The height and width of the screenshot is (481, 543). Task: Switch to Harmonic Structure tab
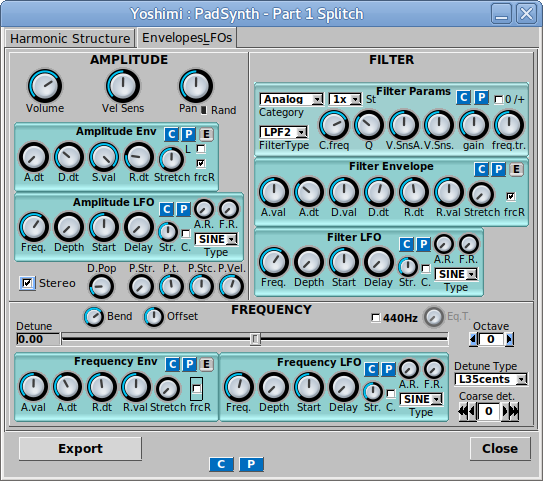coord(70,38)
